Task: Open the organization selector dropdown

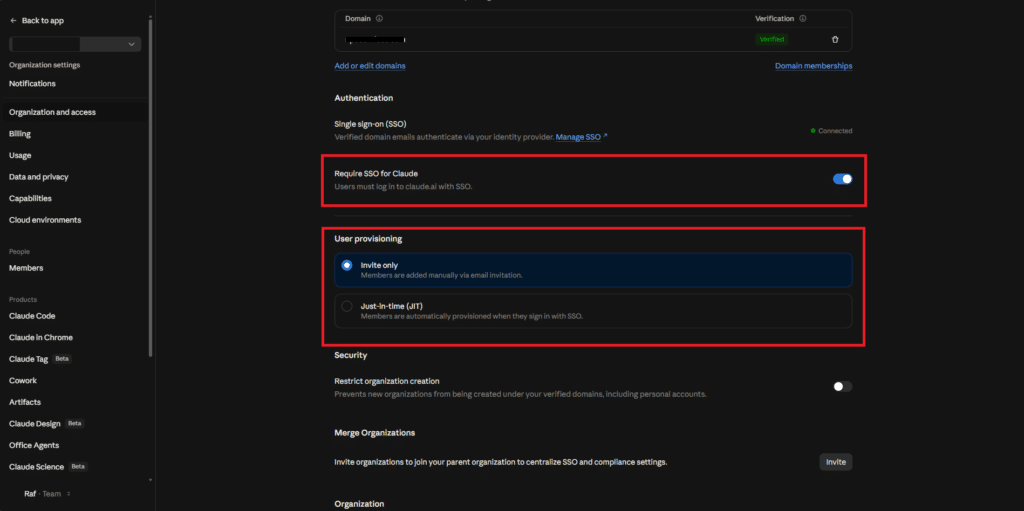Action: click(x=75, y=44)
